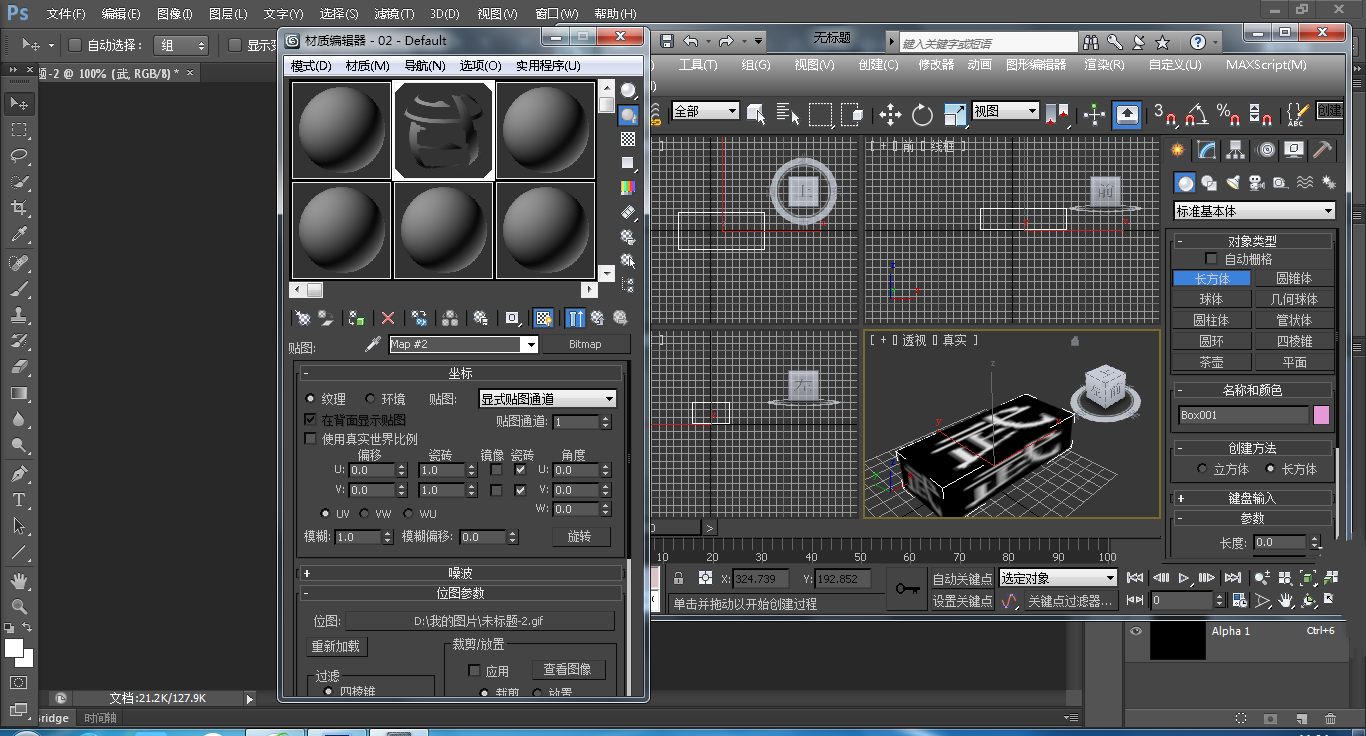Select the Photoshop Hand tool

click(x=19, y=580)
